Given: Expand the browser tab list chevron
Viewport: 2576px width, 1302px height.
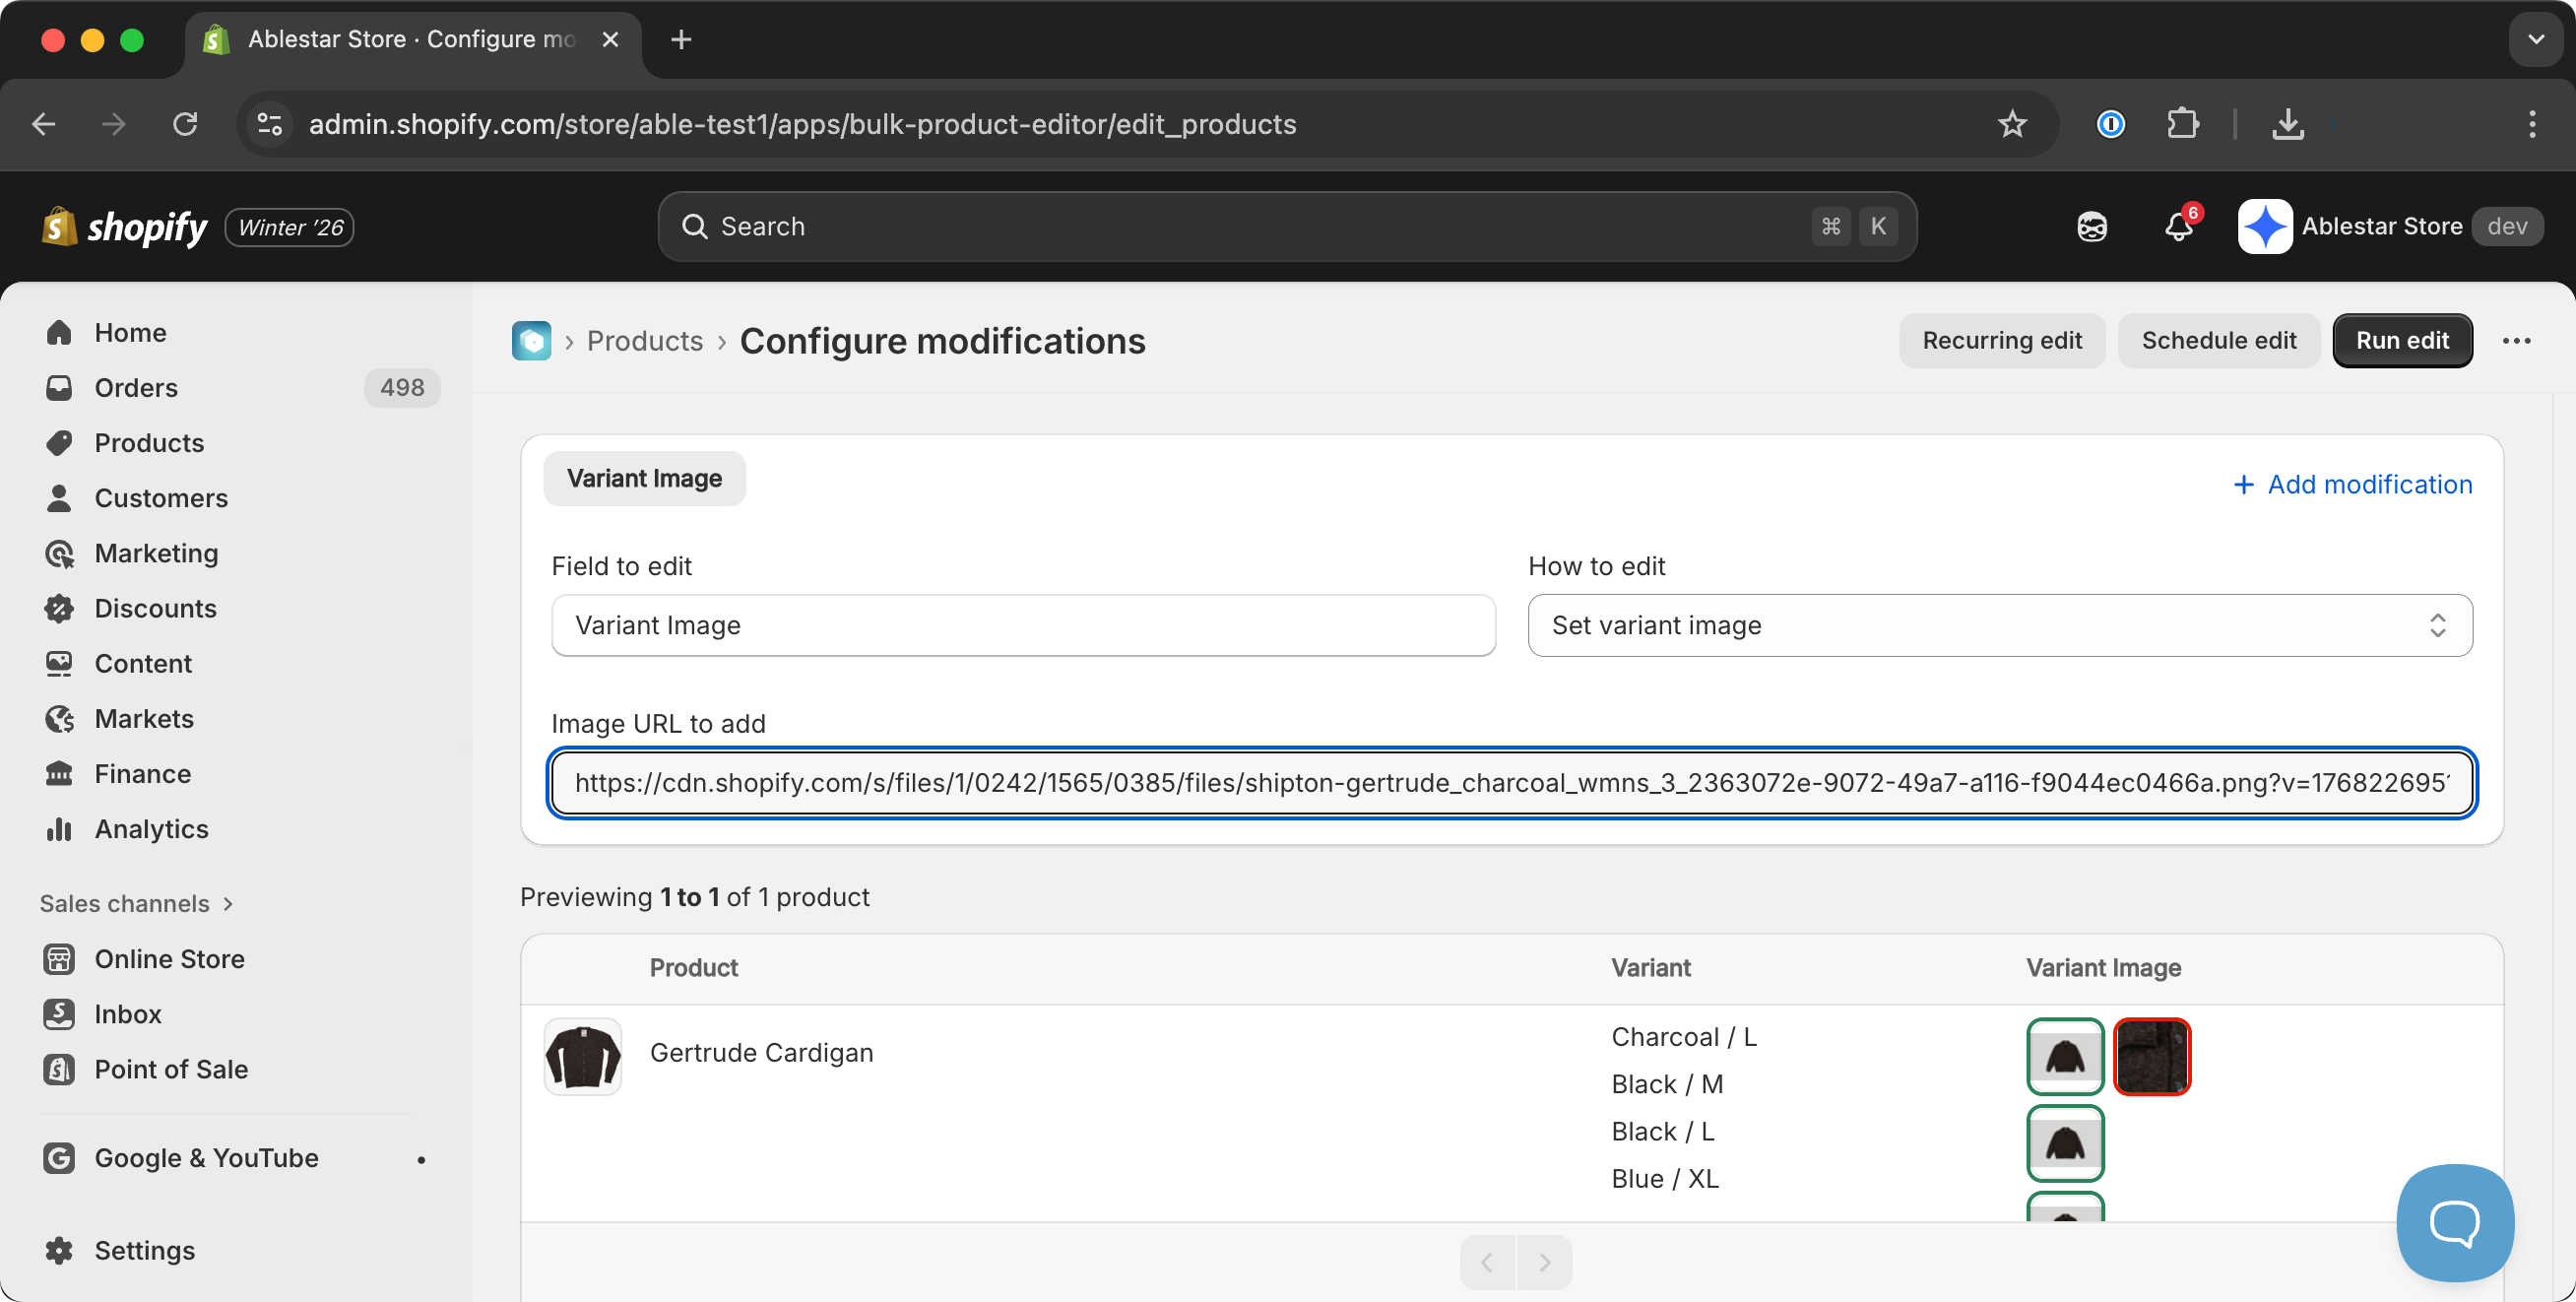Looking at the screenshot, I should [x=2535, y=40].
